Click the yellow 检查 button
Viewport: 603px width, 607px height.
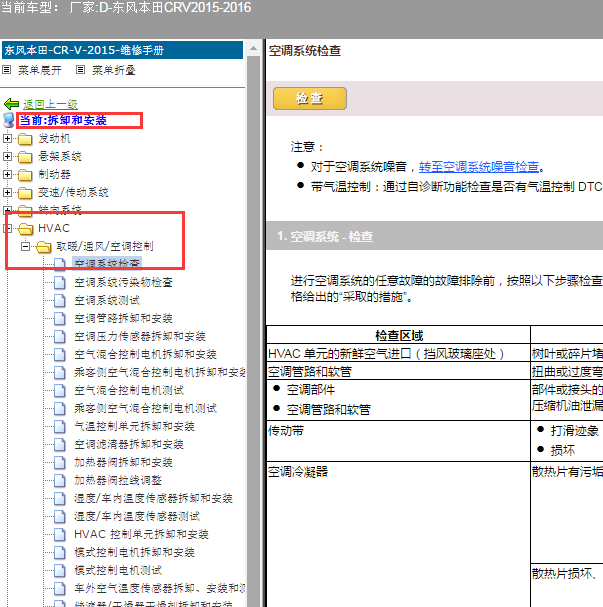click(310, 98)
